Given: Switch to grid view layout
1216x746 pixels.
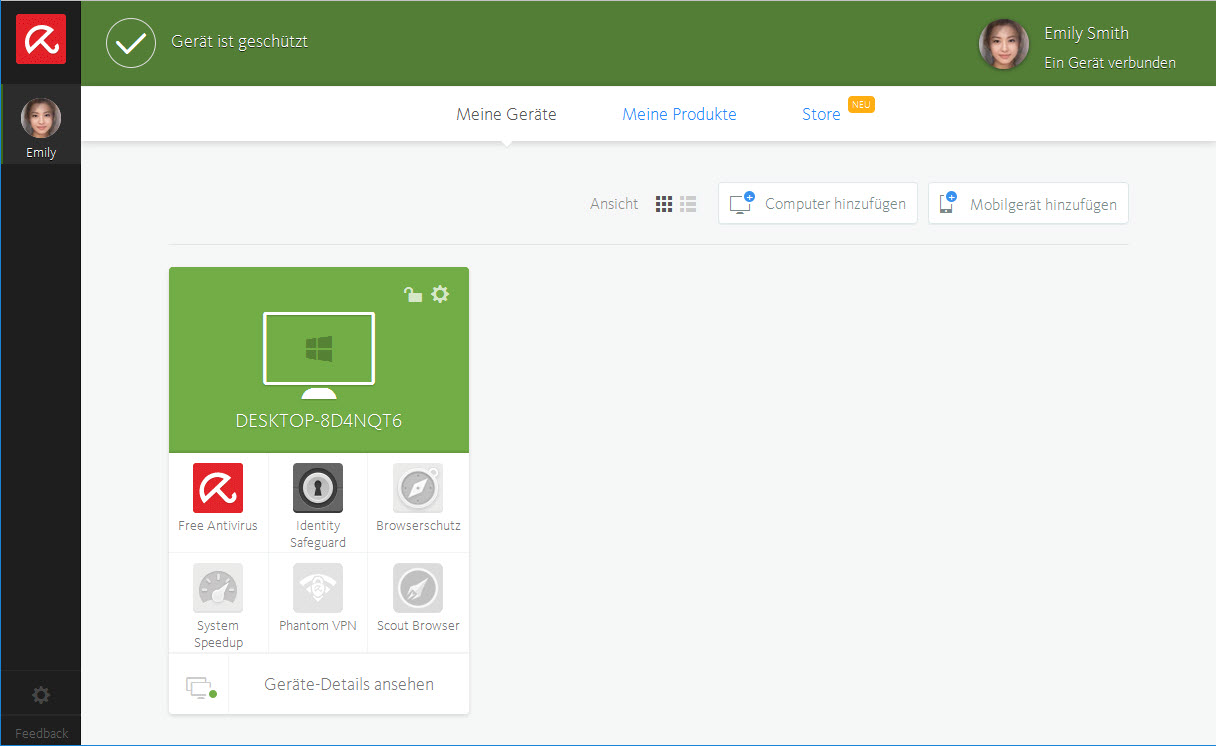Looking at the screenshot, I should click(664, 204).
